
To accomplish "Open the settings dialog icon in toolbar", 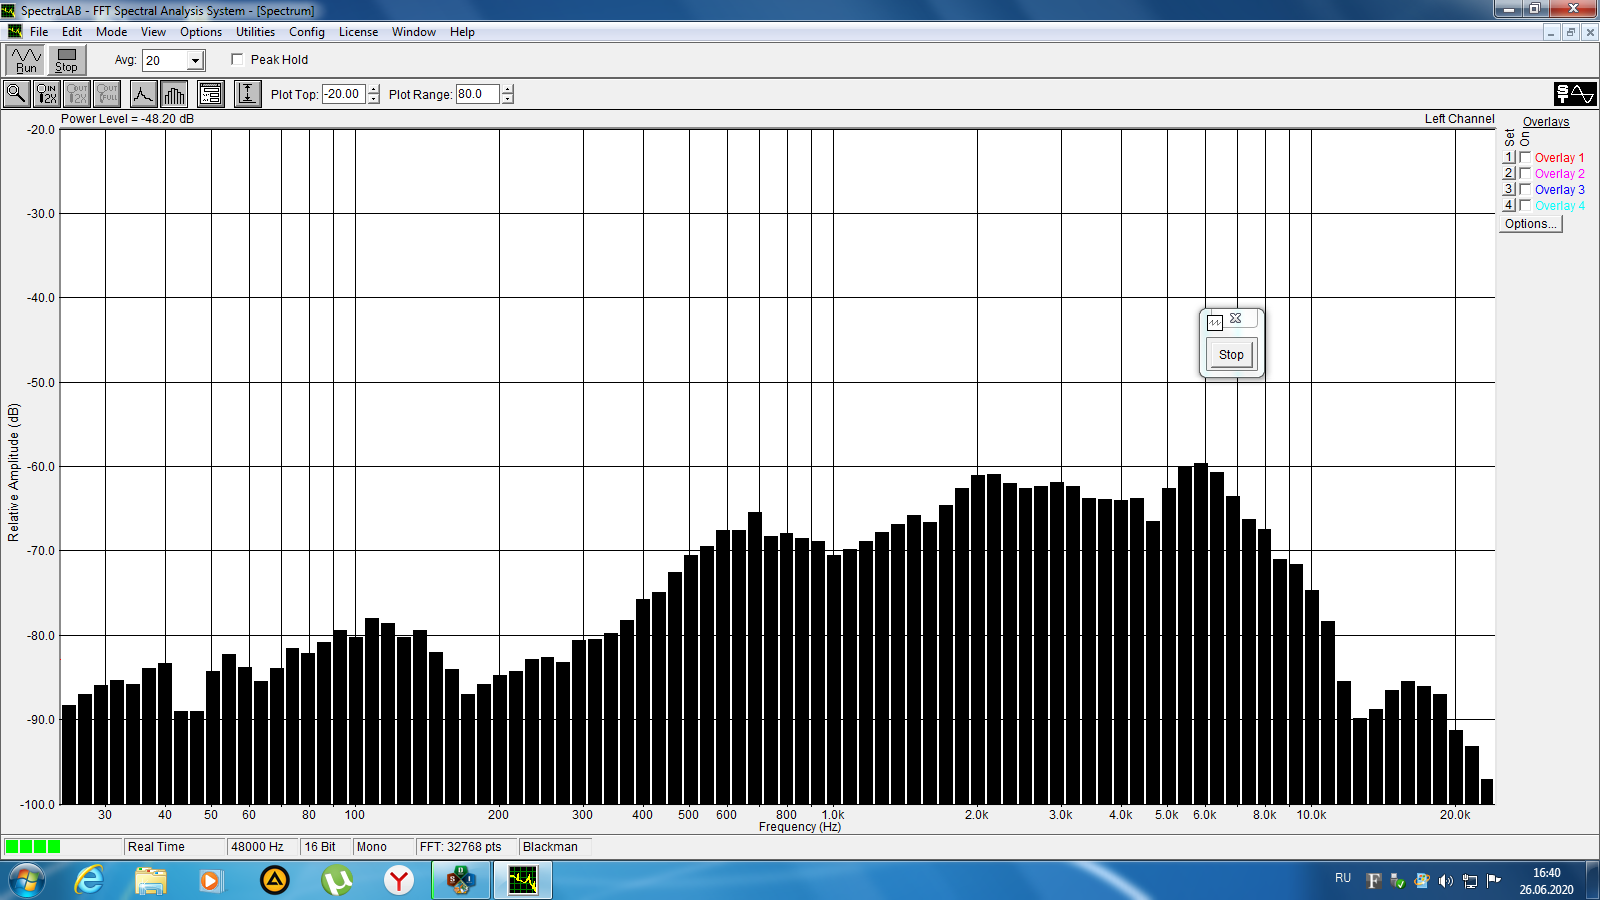I will [211, 94].
